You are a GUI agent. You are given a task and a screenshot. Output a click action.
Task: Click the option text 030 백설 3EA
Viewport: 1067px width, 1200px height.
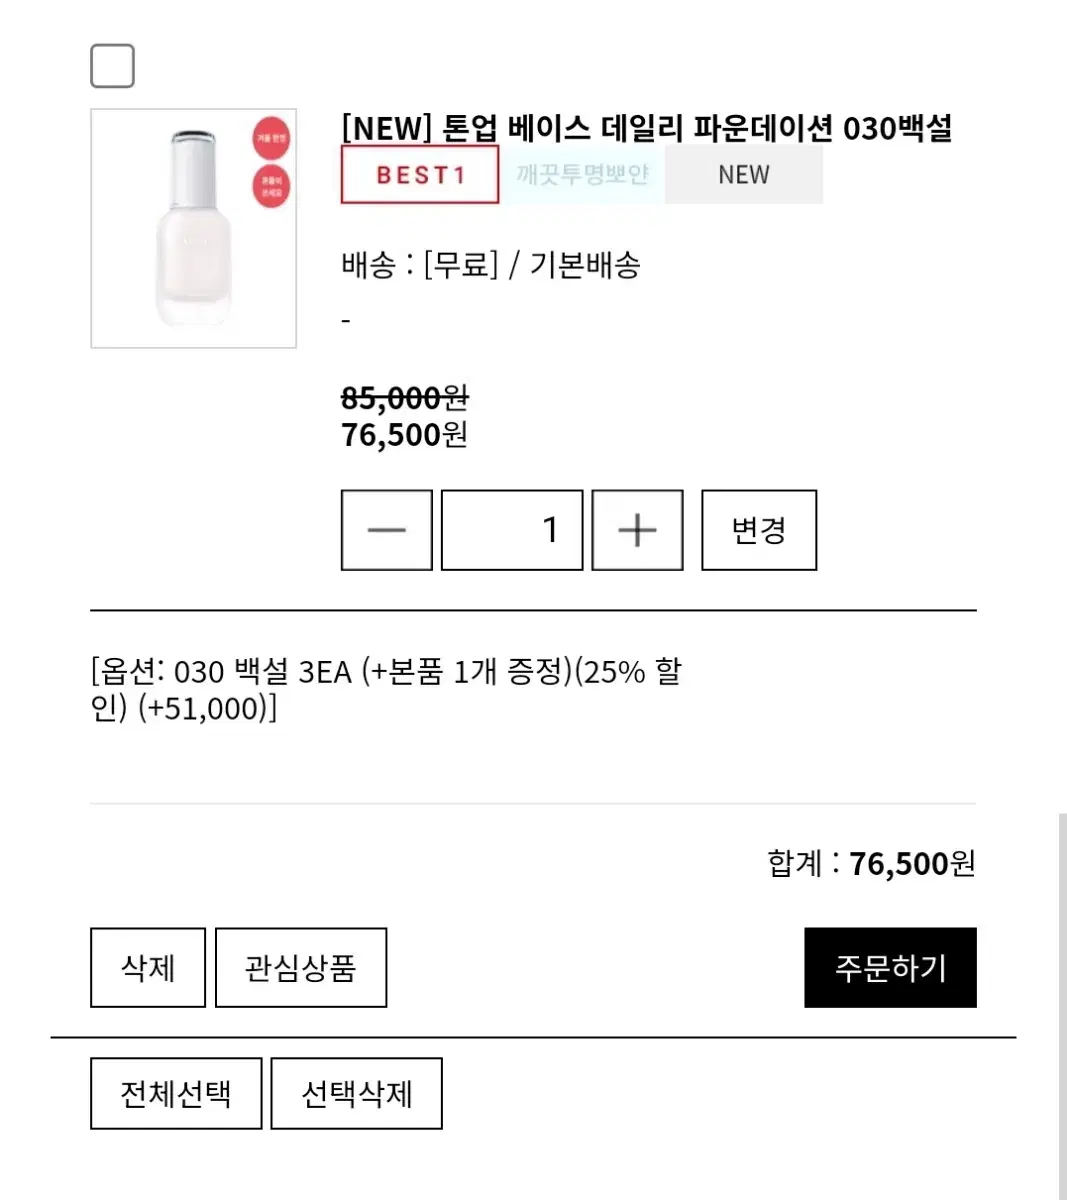tap(262, 671)
